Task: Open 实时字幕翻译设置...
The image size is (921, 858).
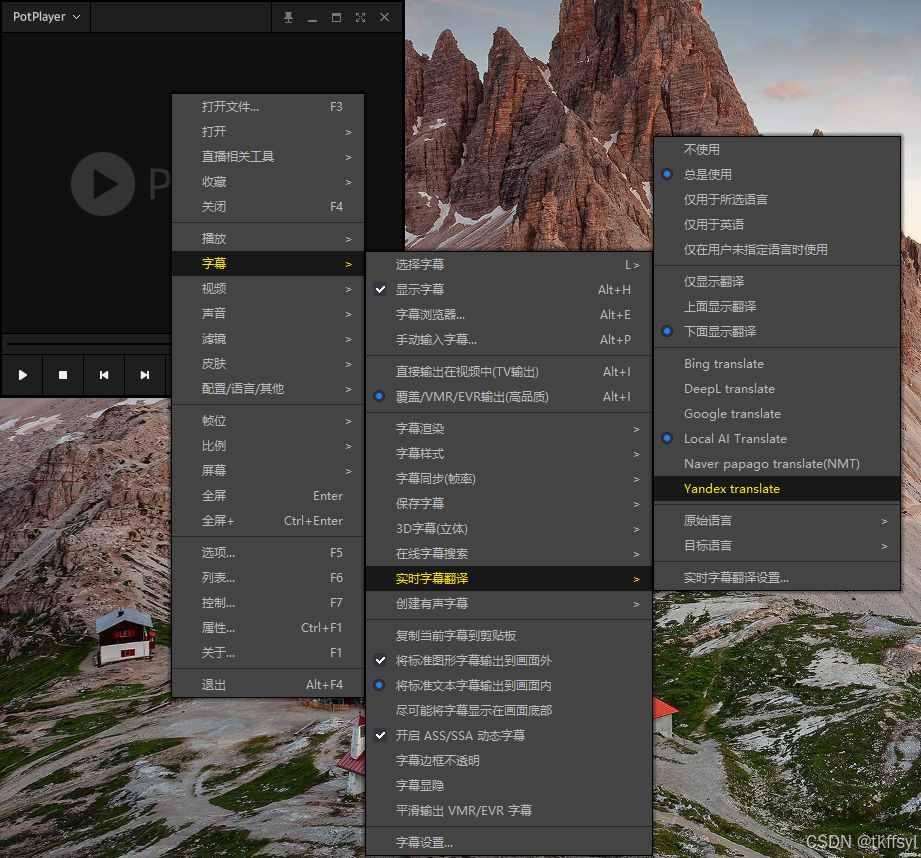Action: [x=777, y=577]
